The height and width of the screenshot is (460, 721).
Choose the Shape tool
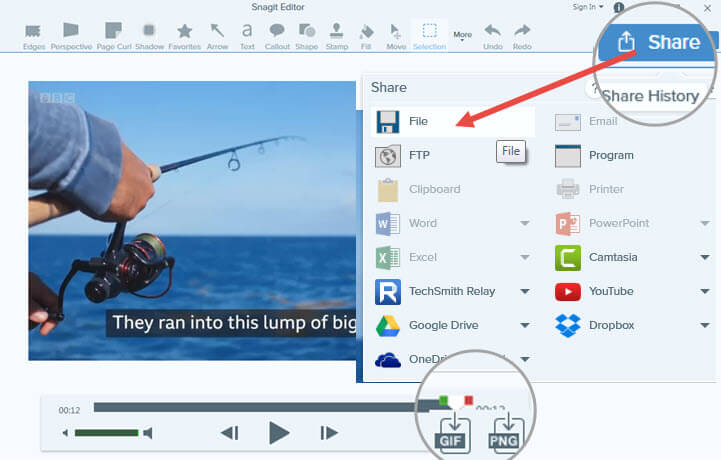(307, 37)
